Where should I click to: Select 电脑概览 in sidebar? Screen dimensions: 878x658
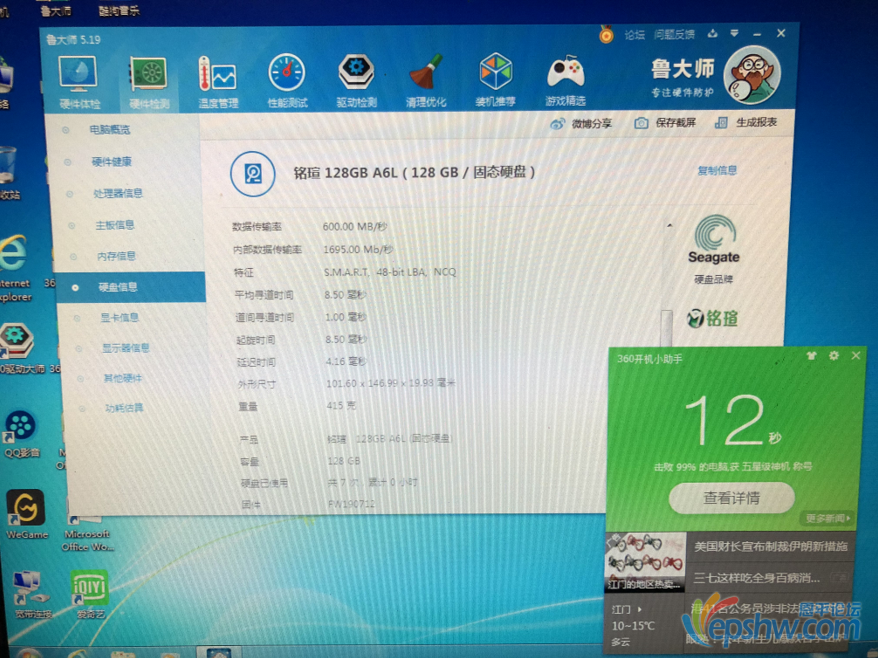[110, 129]
